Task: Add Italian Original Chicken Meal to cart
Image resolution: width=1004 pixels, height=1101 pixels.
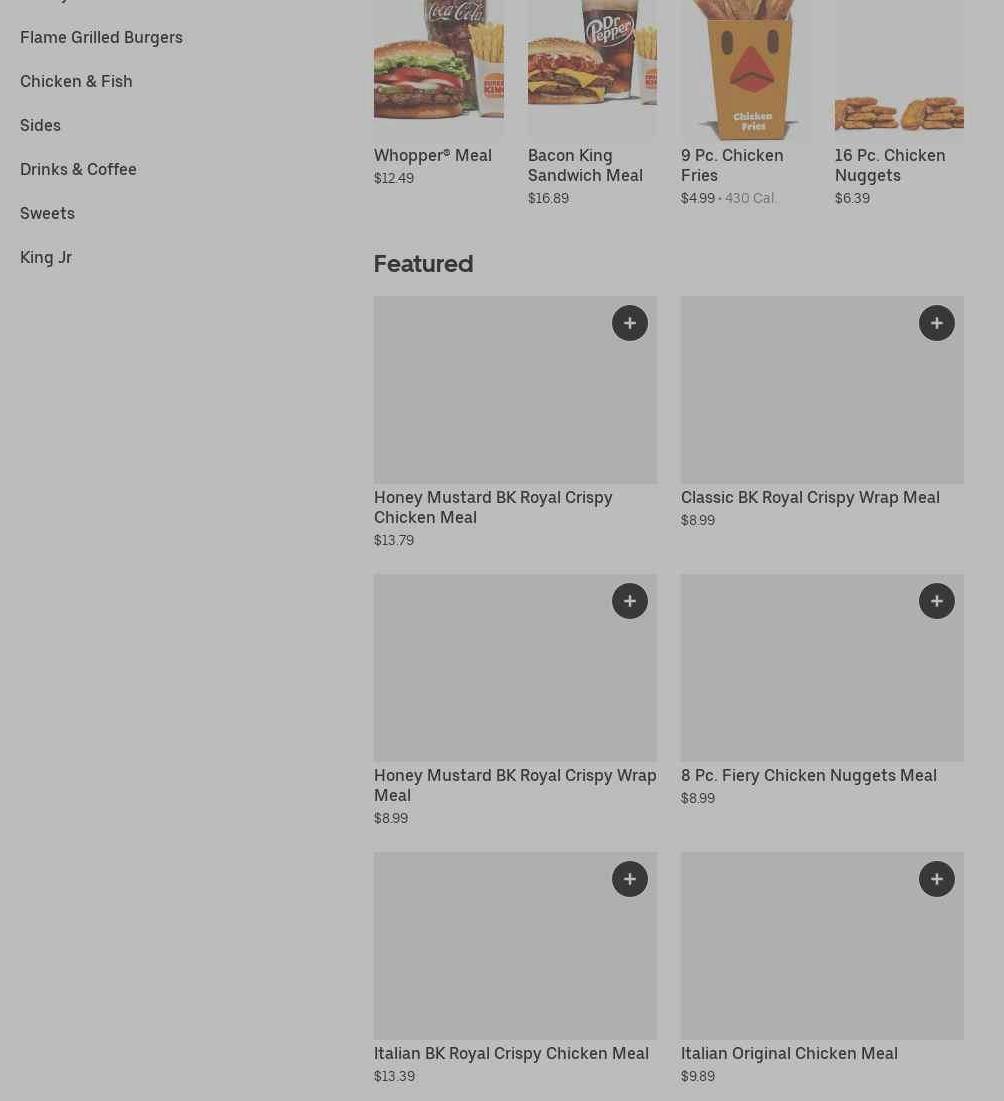Action: click(937, 879)
